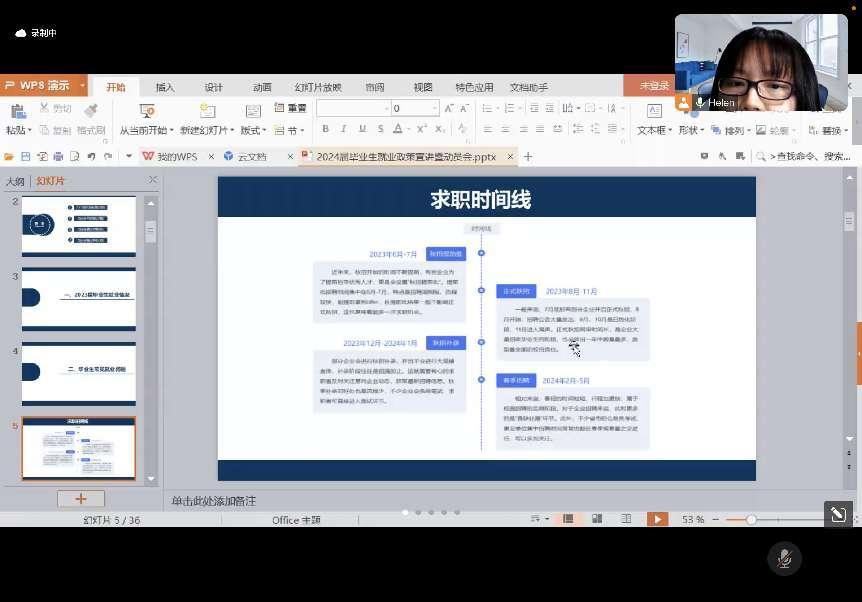Click the Format Painter (格式刷) icon
The width and height of the screenshot is (862, 602).
point(91,112)
